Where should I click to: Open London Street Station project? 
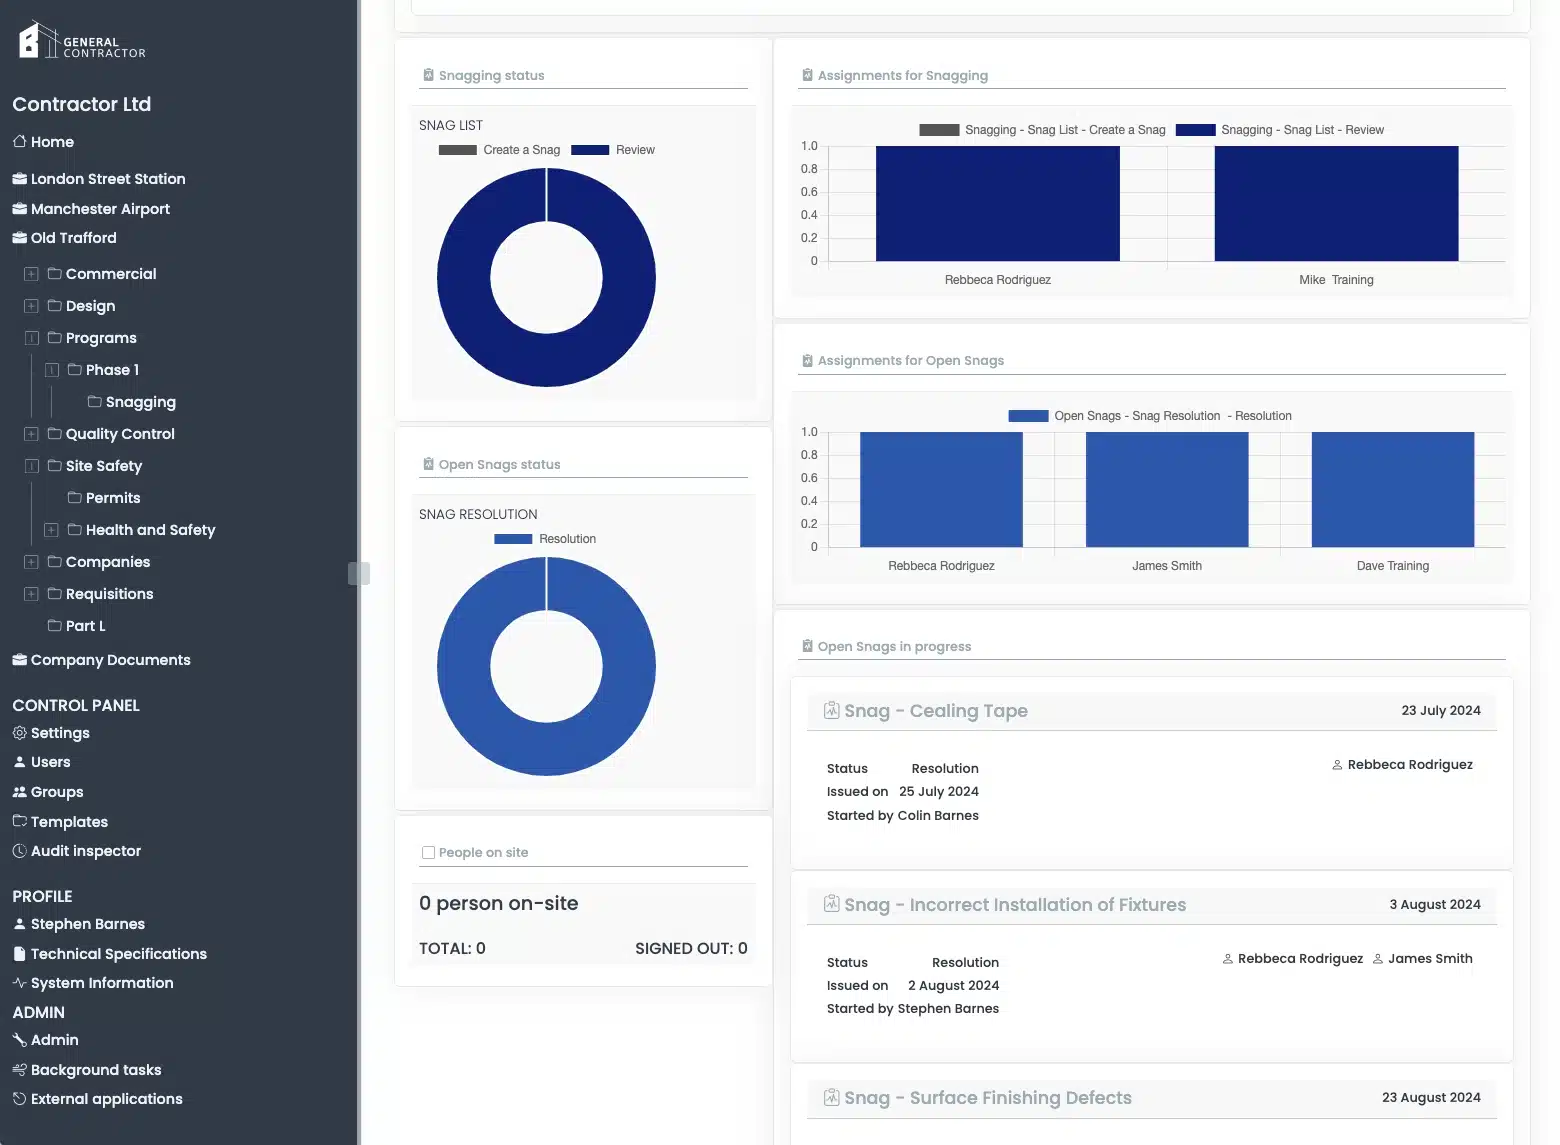coord(108,179)
